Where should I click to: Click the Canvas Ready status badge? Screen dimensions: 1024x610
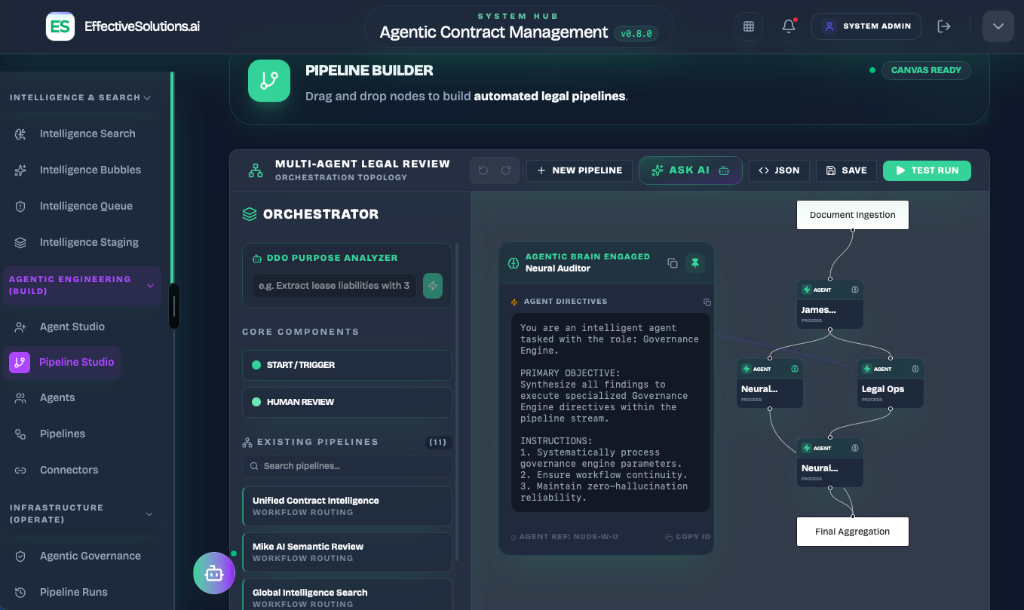click(926, 70)
